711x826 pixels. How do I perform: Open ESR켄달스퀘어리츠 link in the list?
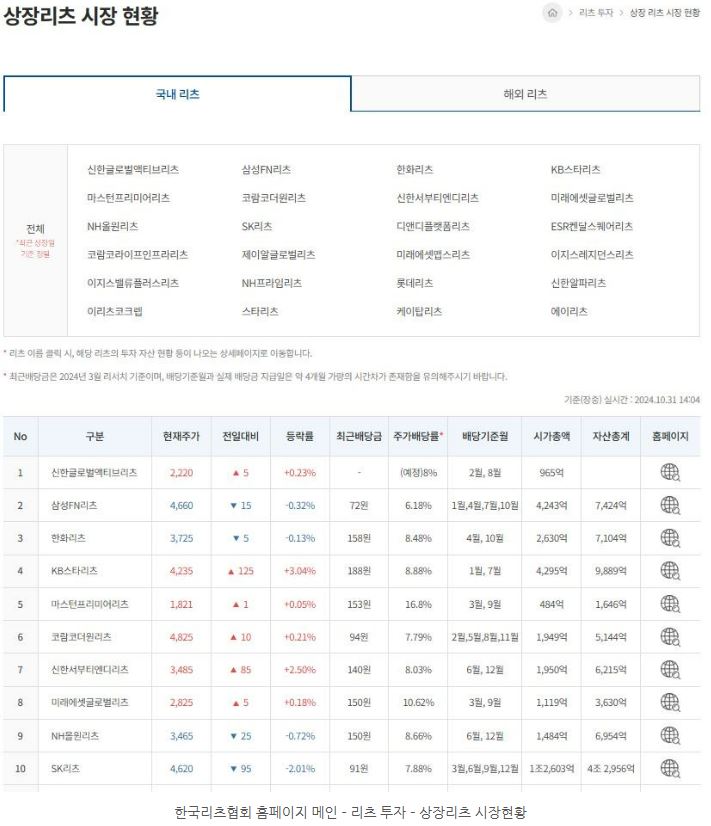click(591, 227)
